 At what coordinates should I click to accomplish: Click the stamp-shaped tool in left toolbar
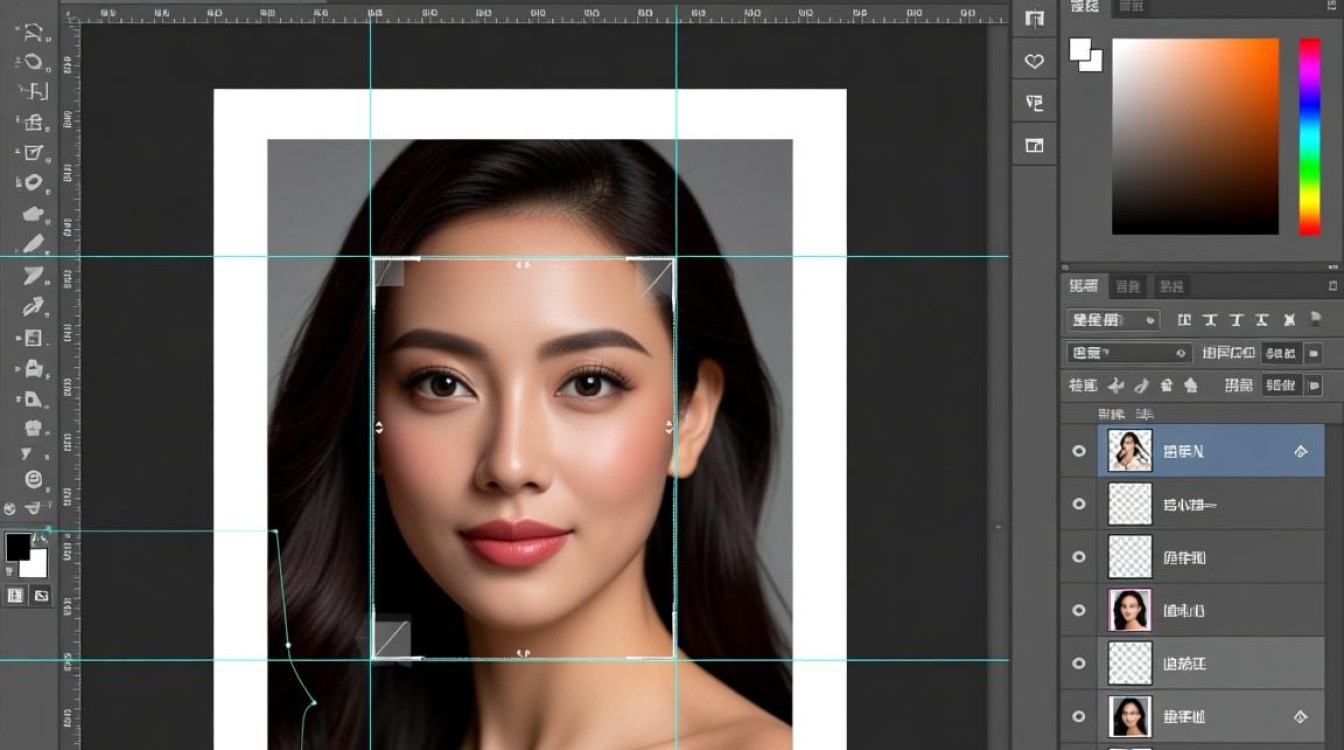click(33, 367)
